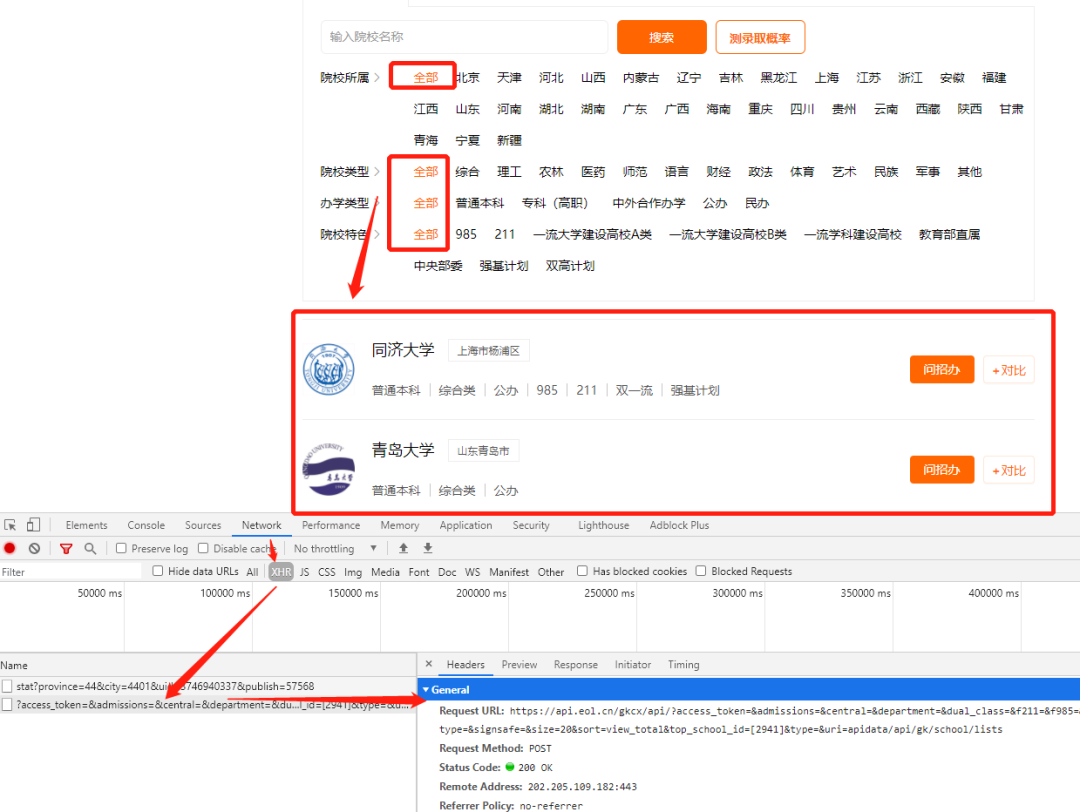Select the 综合 school type filter
Screen dimensions: 1080x812
[468, 171]
